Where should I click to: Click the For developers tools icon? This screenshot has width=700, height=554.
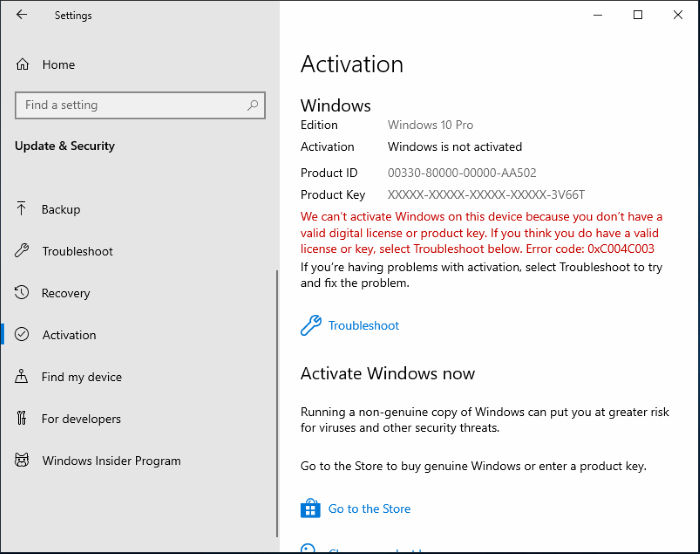coord(21,418)
